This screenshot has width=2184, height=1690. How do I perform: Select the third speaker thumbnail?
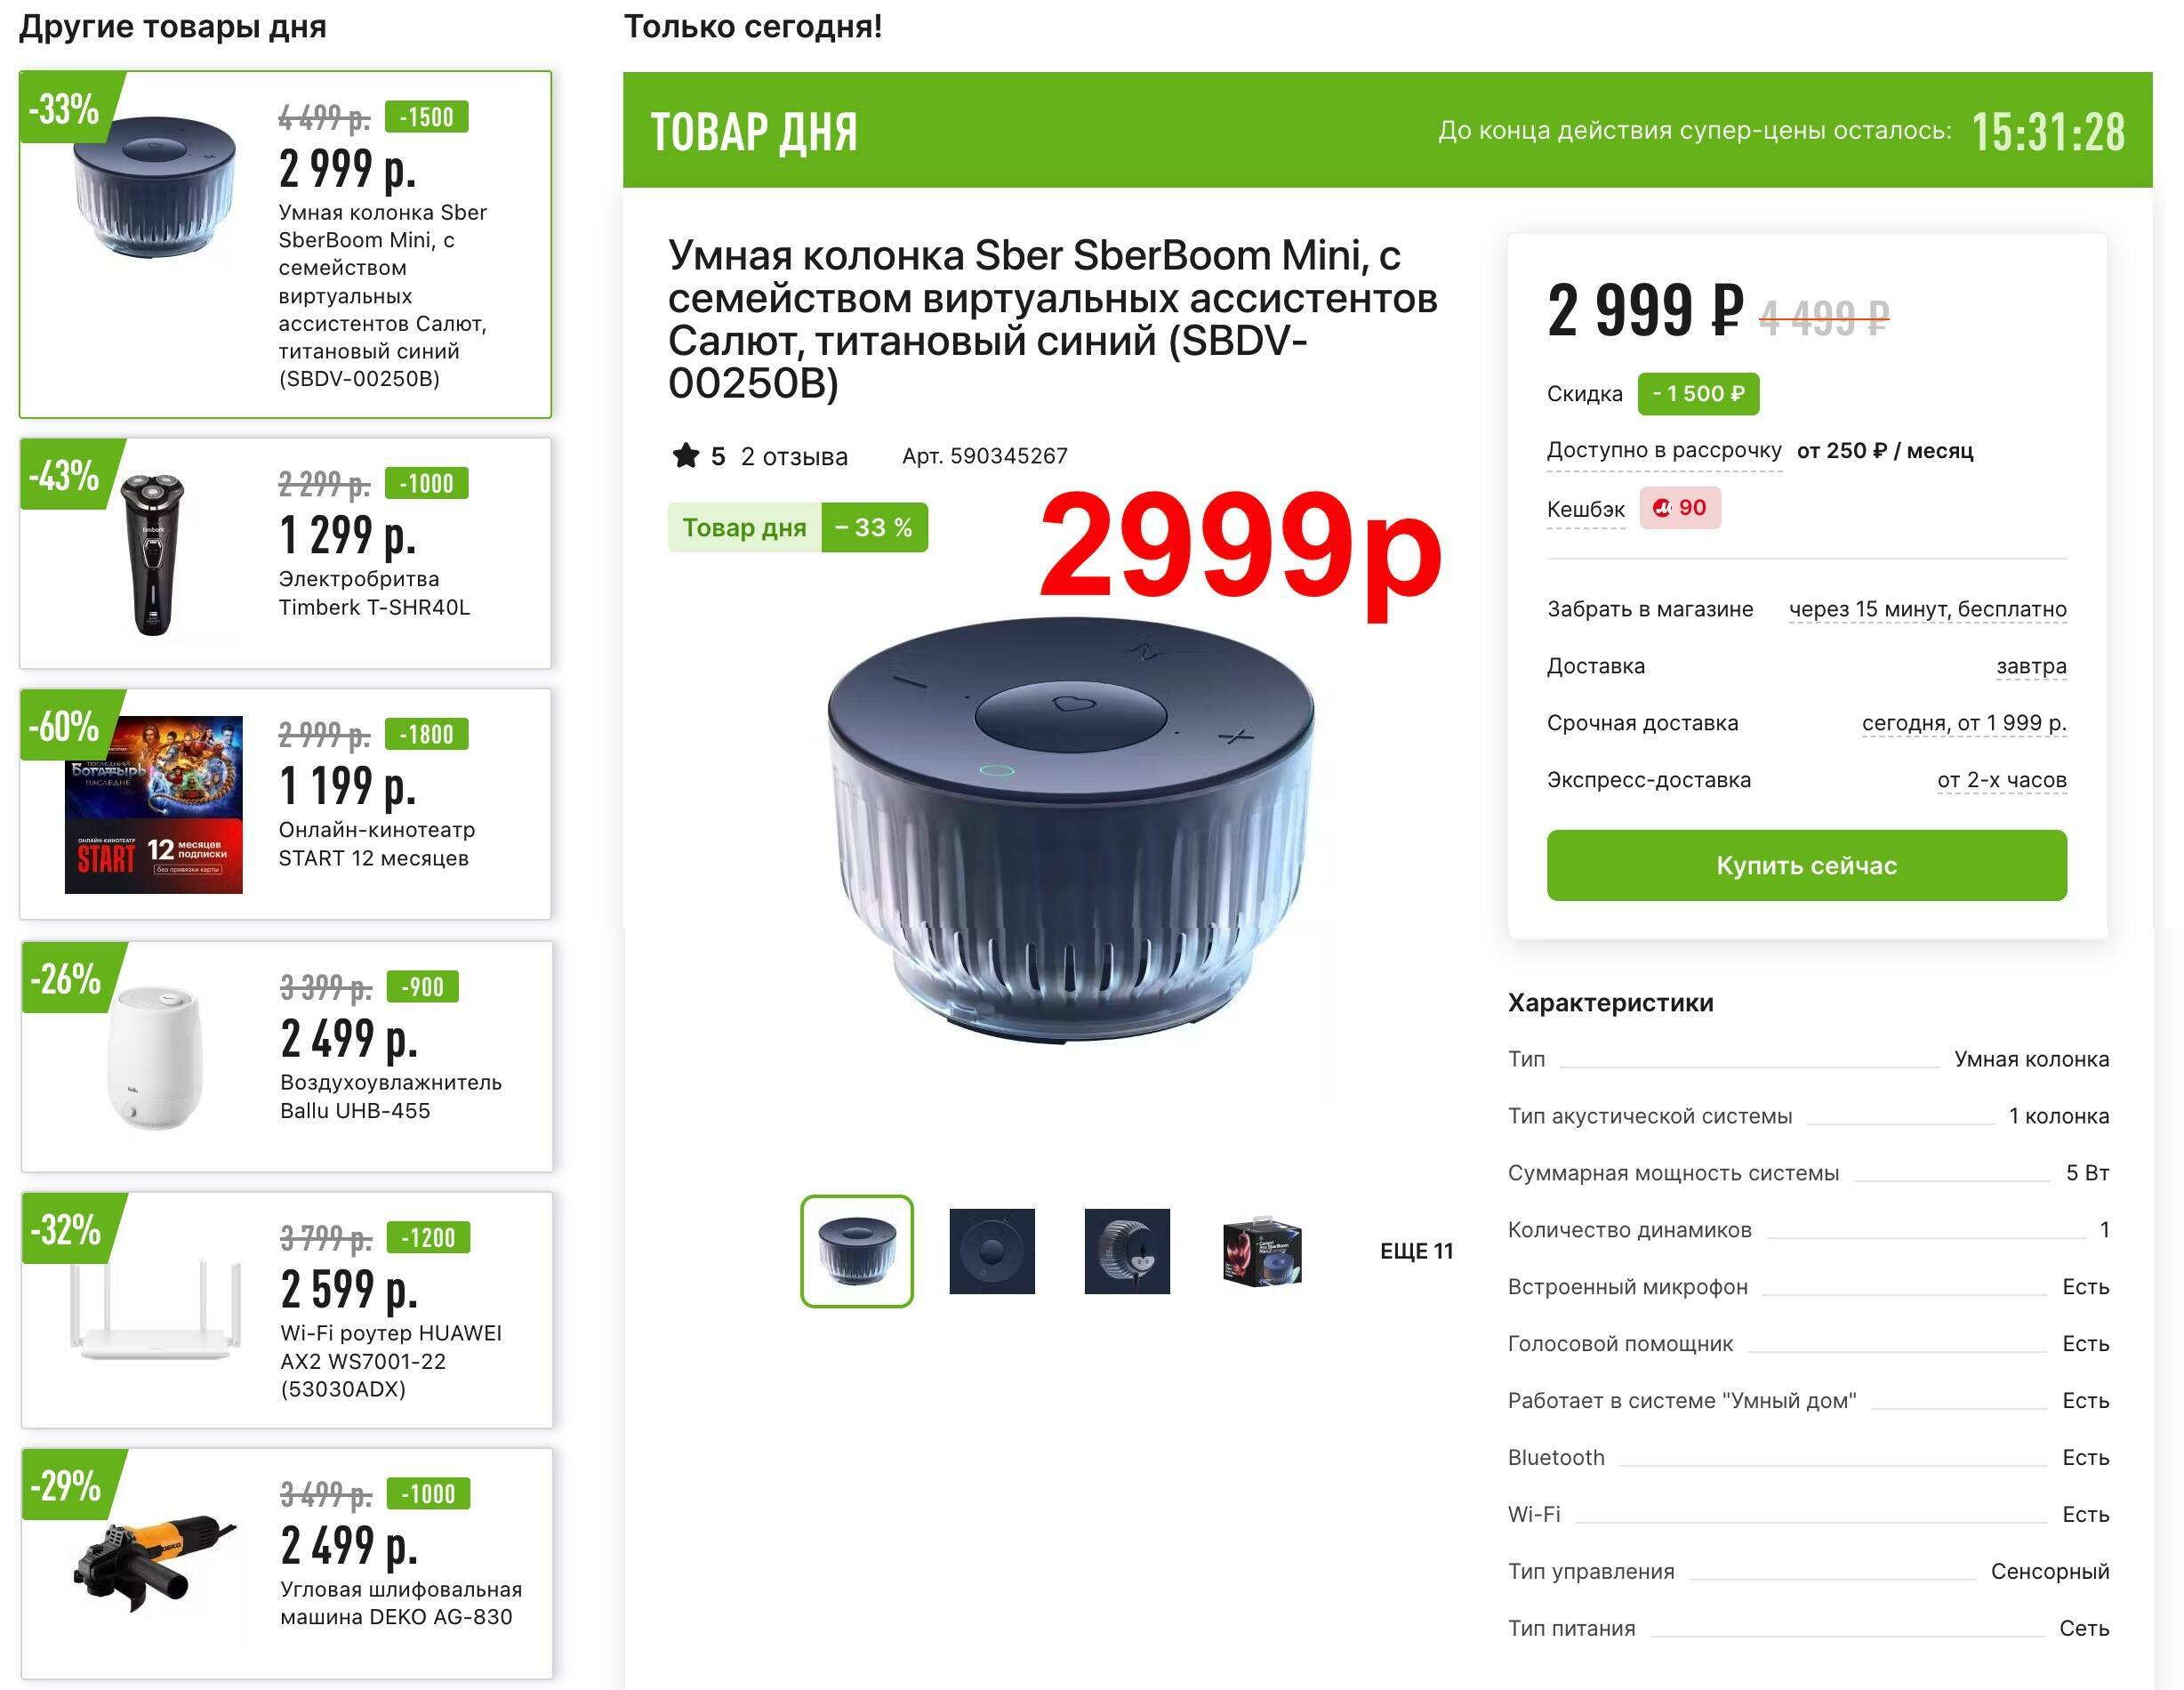pos(1127,1251)
